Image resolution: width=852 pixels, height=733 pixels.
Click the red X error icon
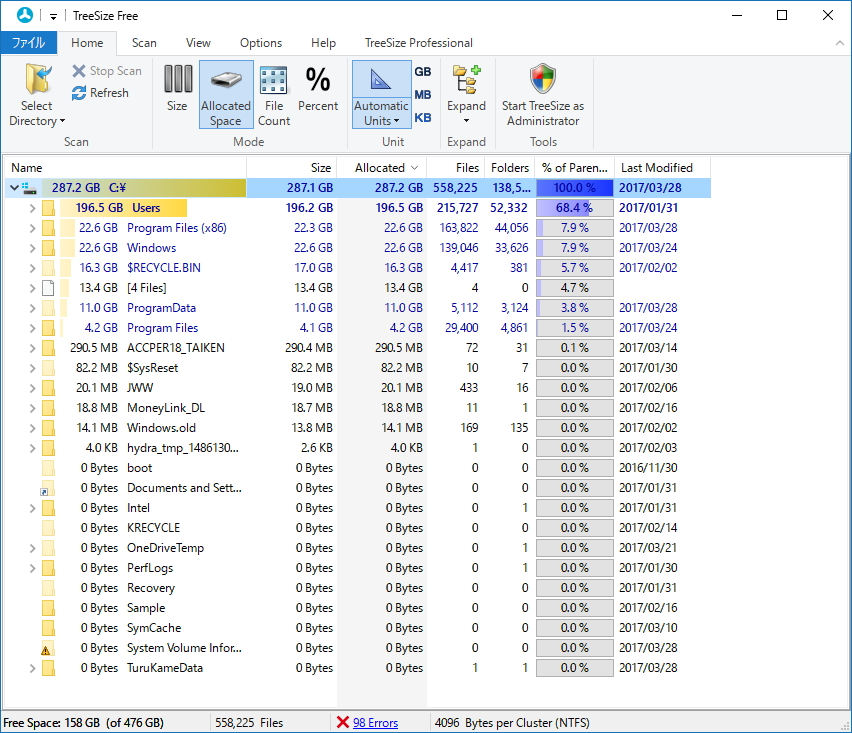point(342,722)
